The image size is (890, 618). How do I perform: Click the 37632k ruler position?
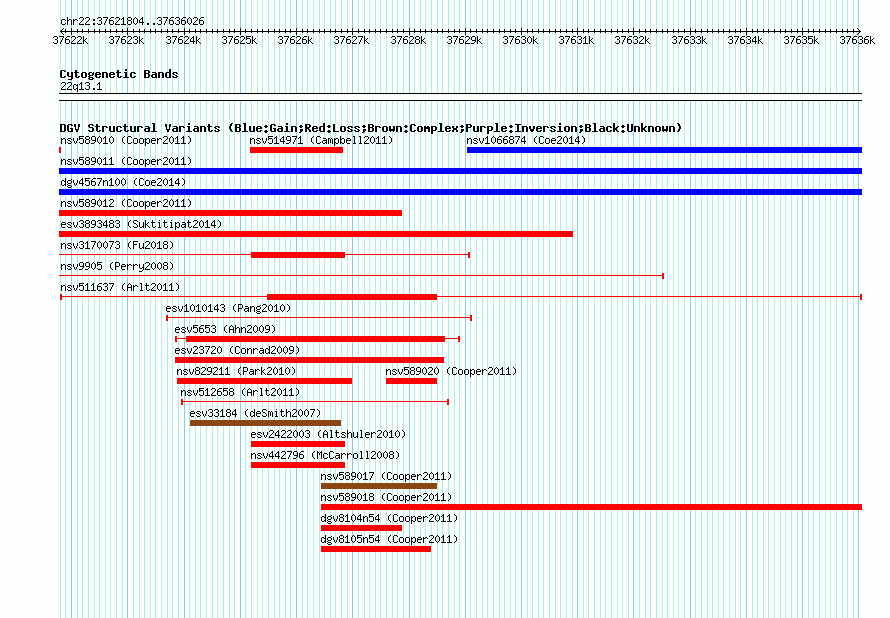pyautogui.click(x=632, y=40)
